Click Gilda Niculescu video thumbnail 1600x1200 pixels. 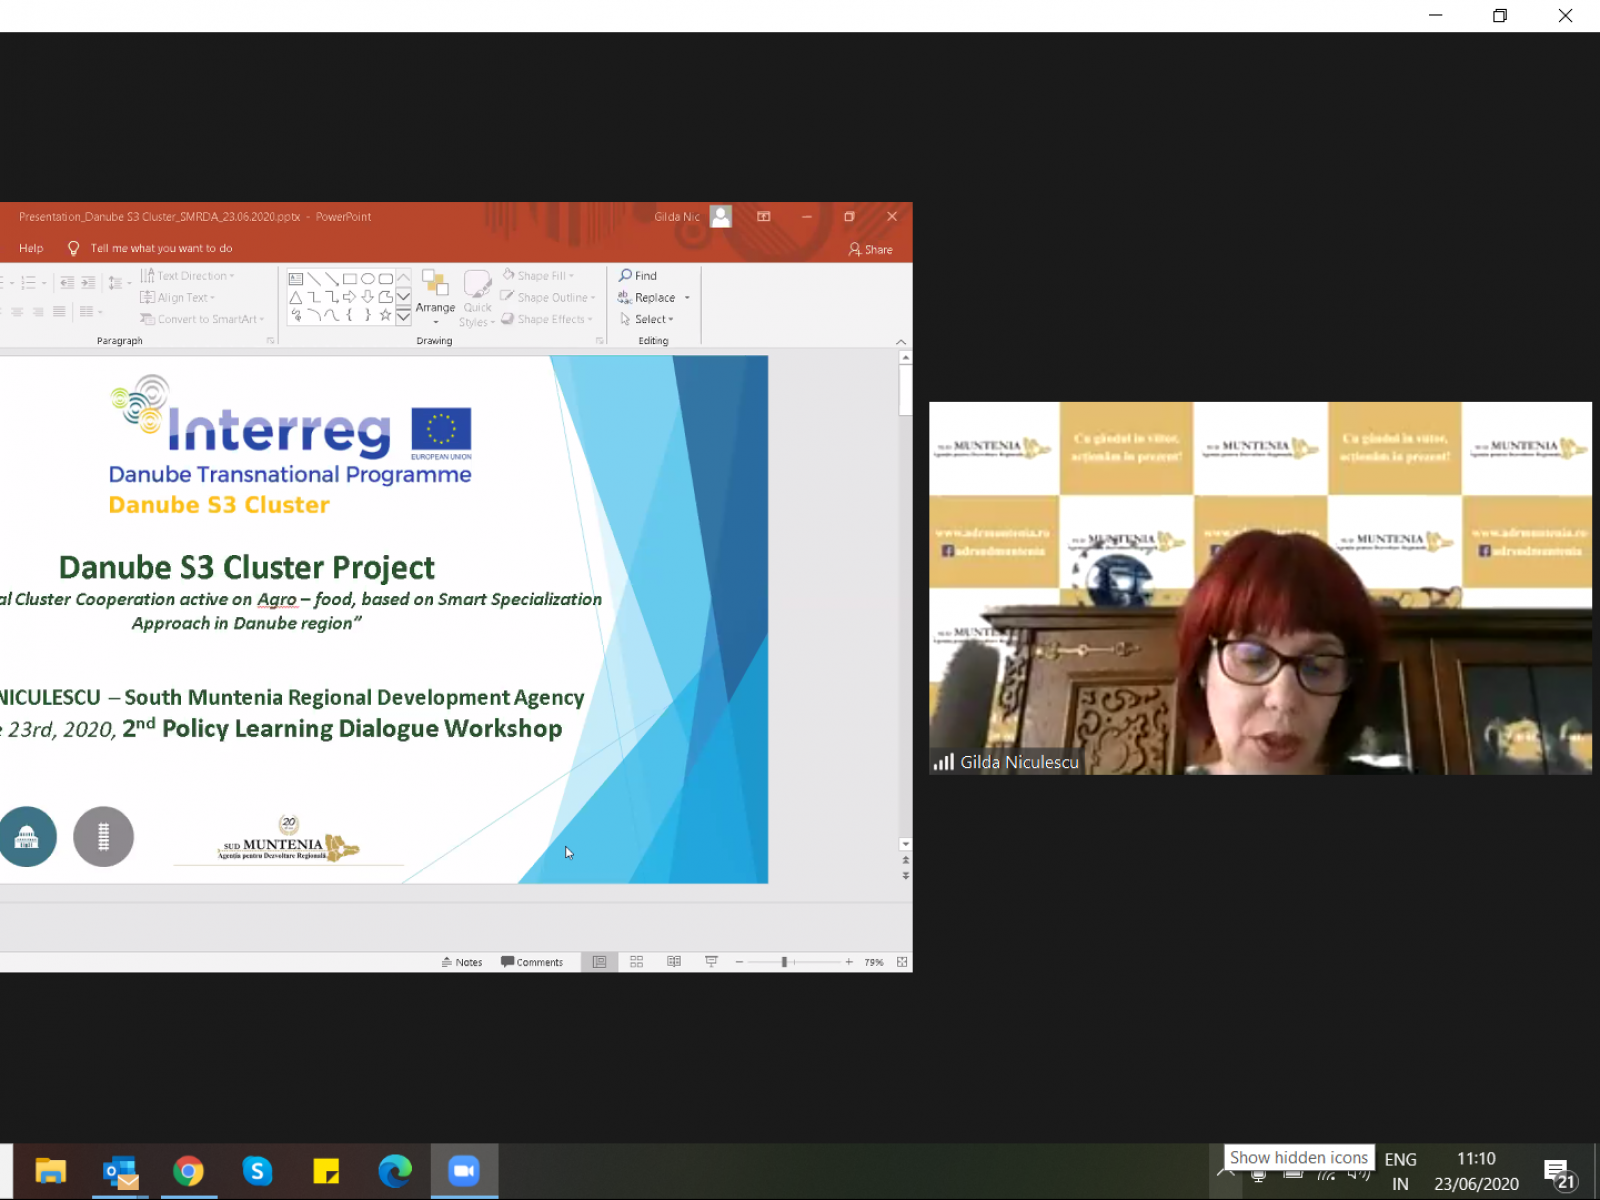click(x=1260, y=588)
